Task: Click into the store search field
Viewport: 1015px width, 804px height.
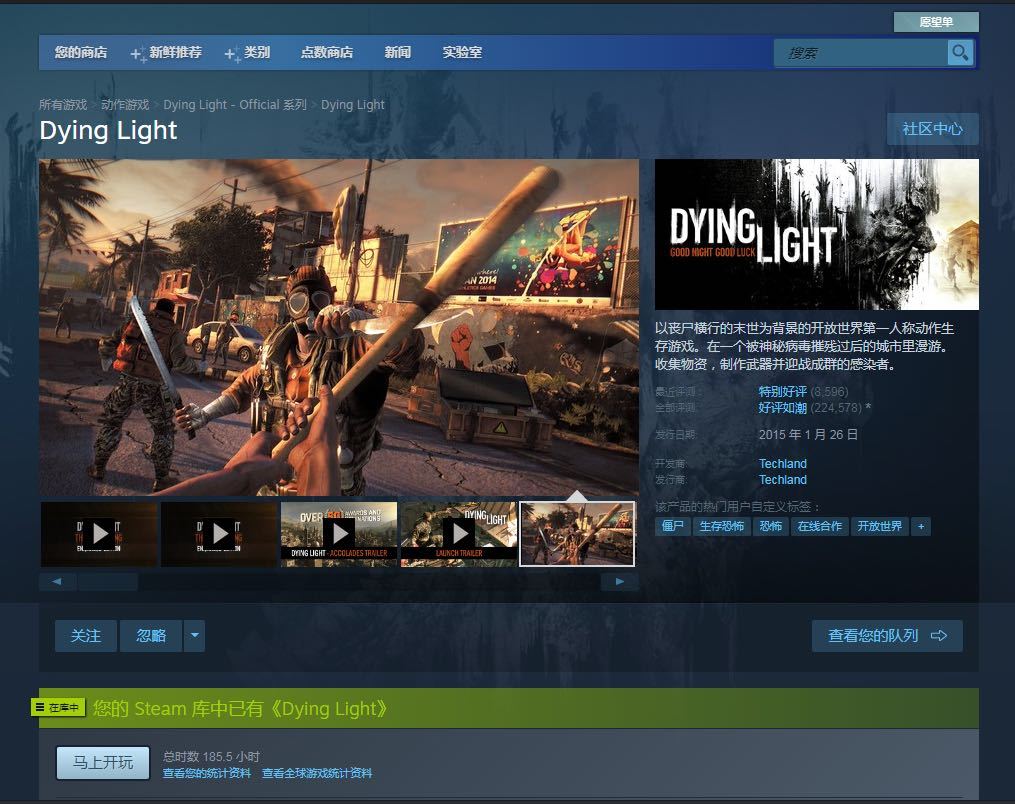Action: point(860,53)
